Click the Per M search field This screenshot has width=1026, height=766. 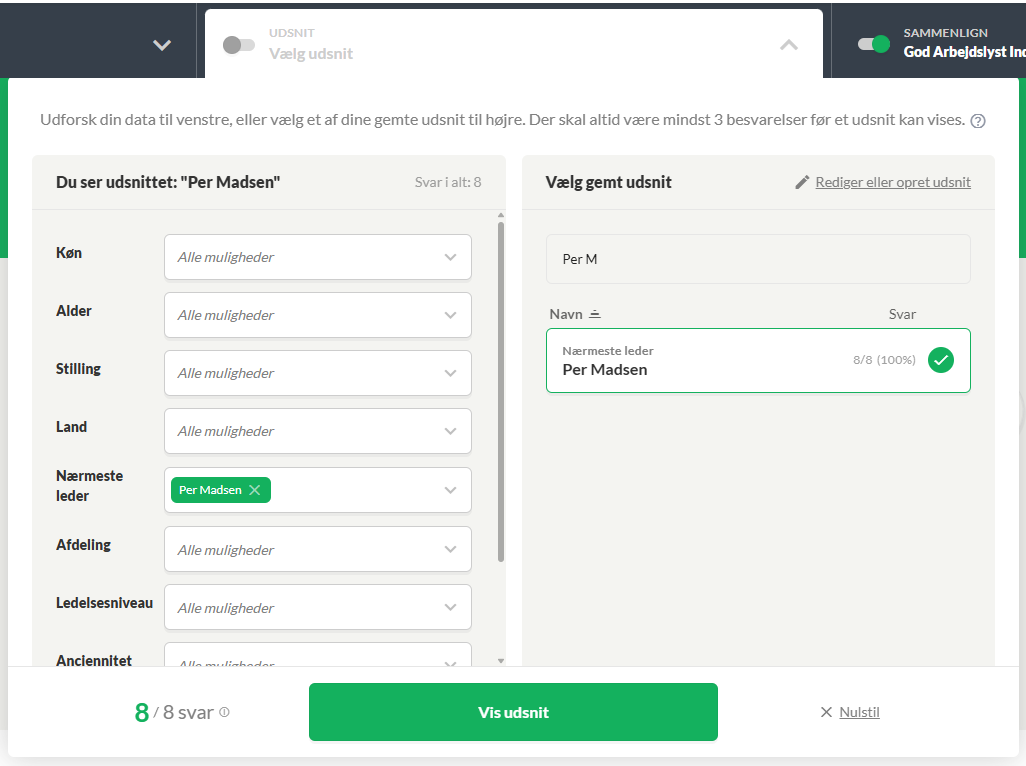click(x=758, y=259)
